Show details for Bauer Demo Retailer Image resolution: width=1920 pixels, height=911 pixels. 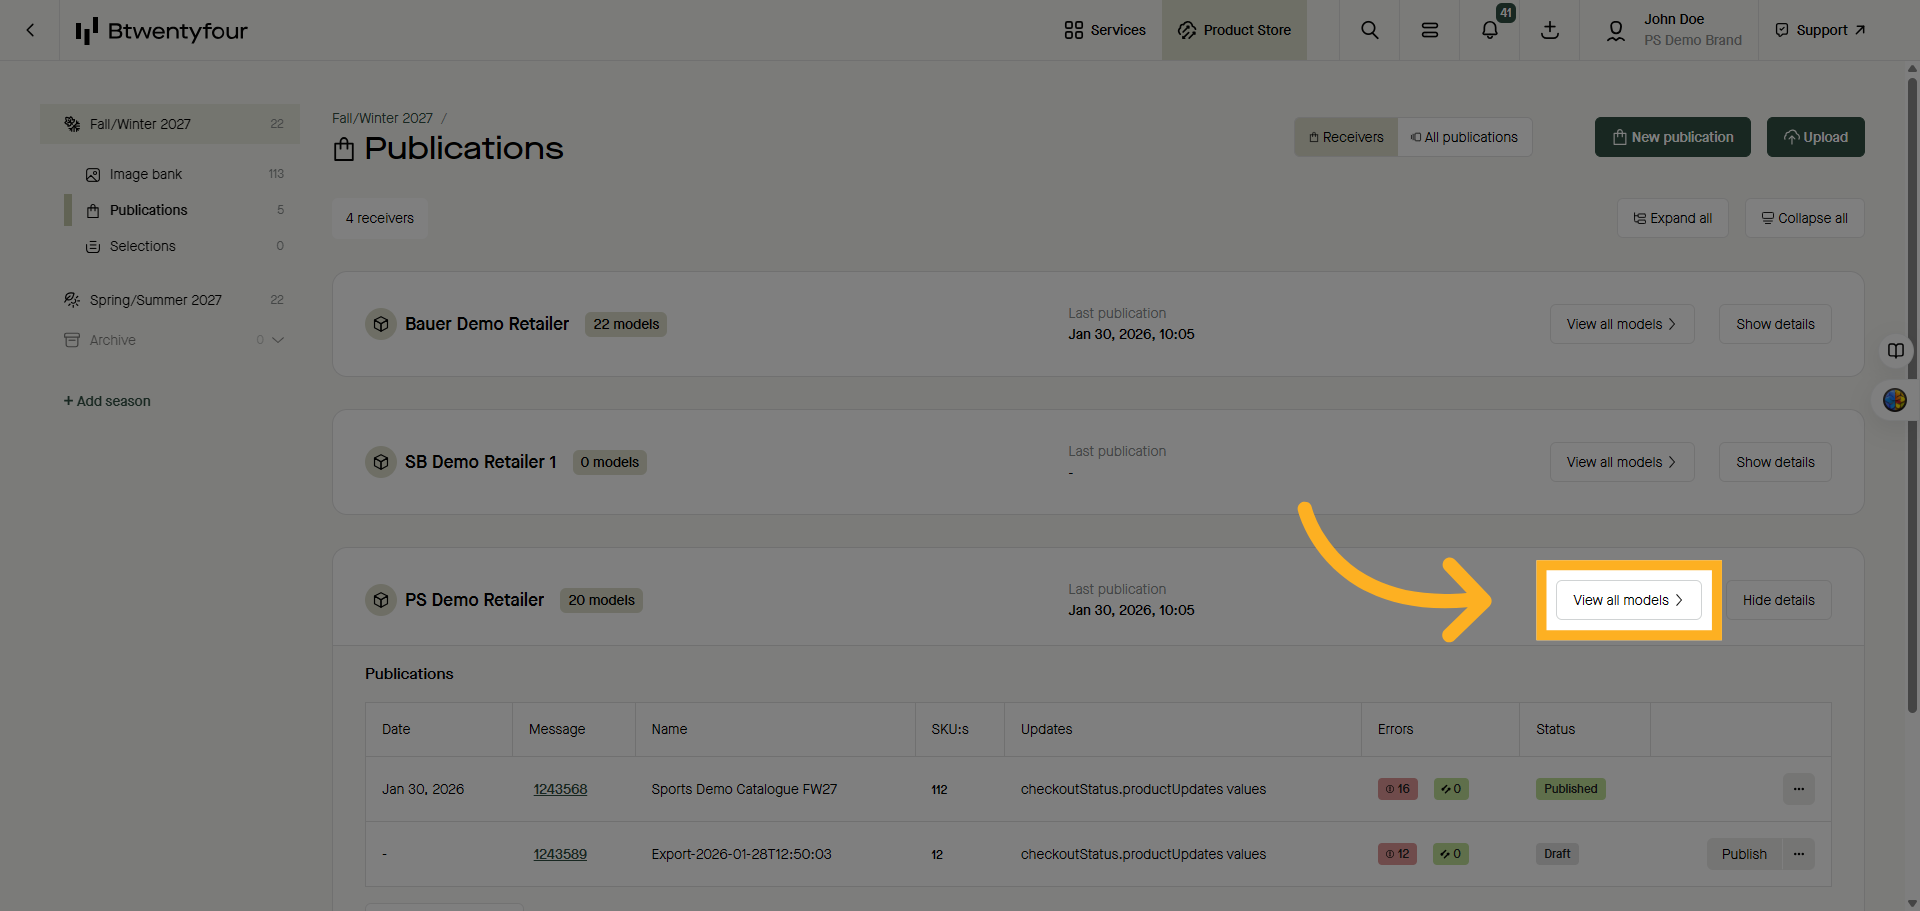(x=1774, y=324)
